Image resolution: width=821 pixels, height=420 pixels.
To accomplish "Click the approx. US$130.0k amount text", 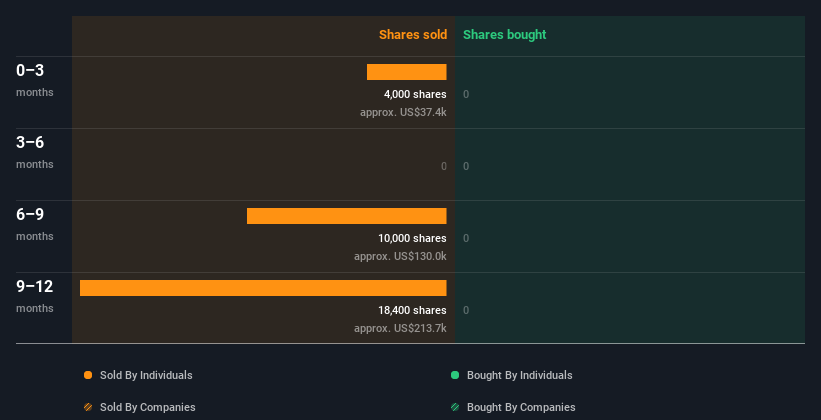I will coord(400,256).
